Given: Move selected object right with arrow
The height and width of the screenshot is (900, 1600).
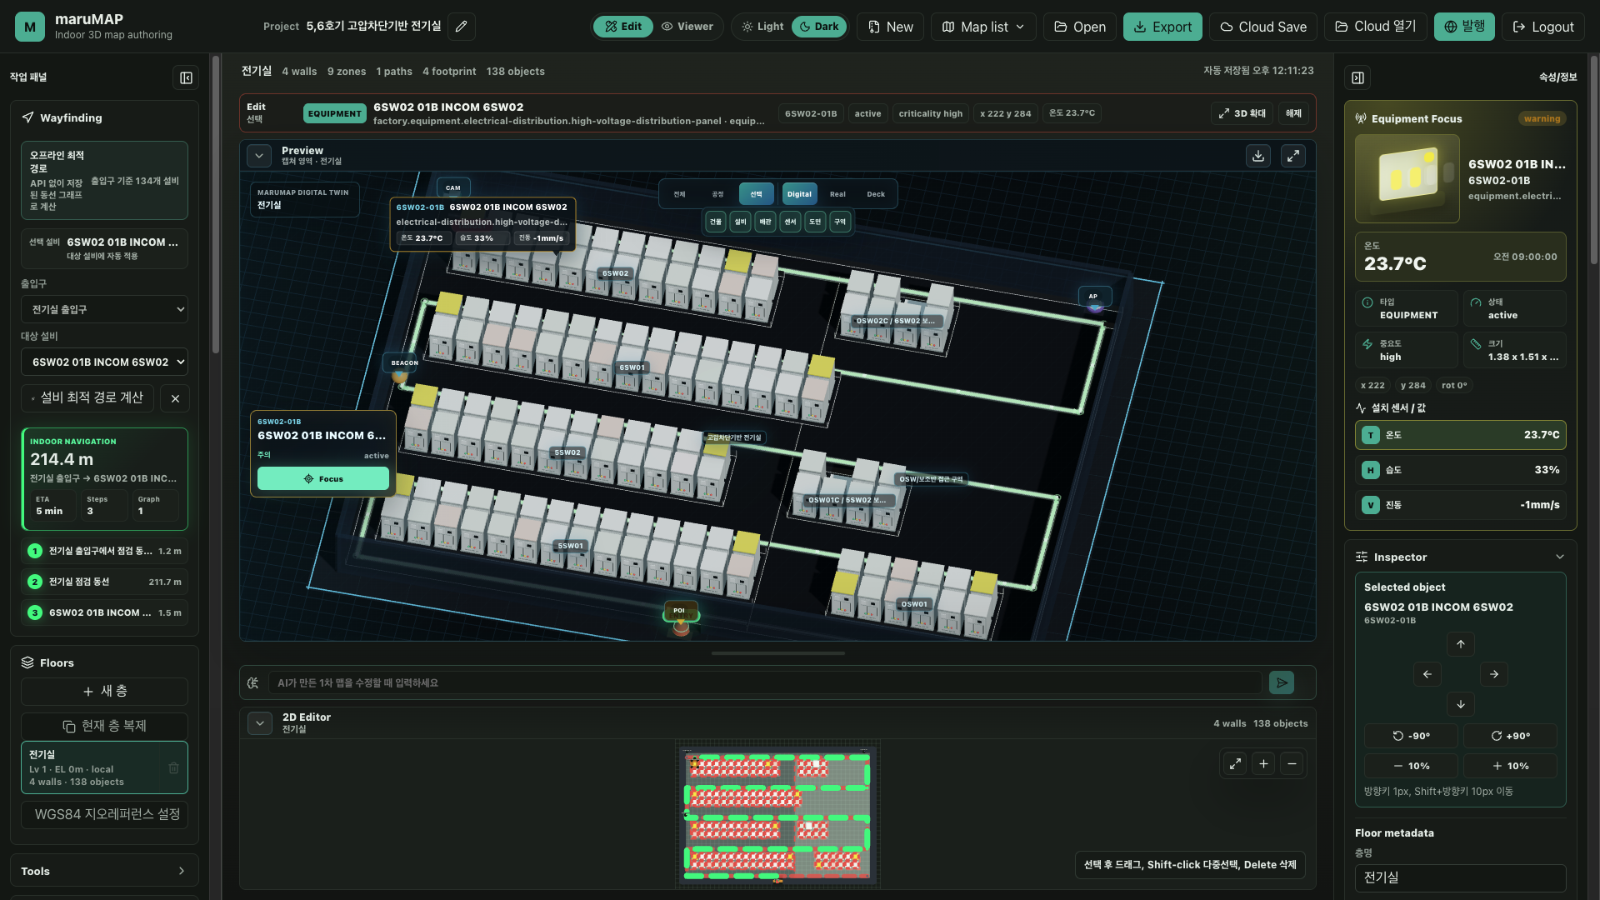Looking at the screenshot, I should coord(1494,674).
